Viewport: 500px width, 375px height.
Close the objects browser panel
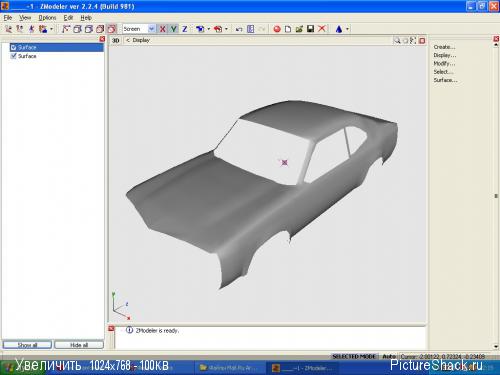tap(102, 39)
